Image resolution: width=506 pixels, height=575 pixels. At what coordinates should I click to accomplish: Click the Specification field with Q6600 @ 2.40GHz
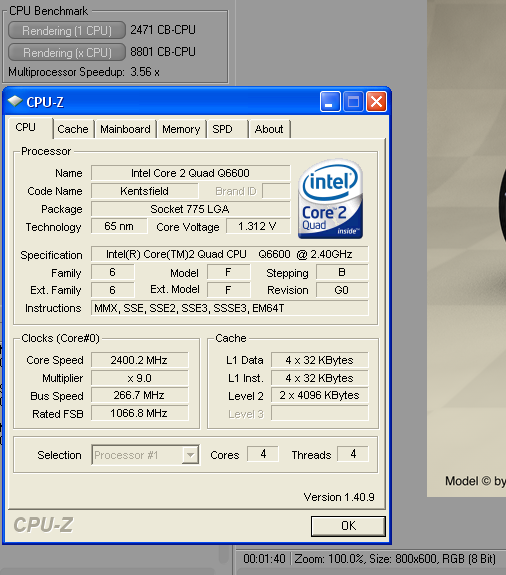(x=230, y=254)
